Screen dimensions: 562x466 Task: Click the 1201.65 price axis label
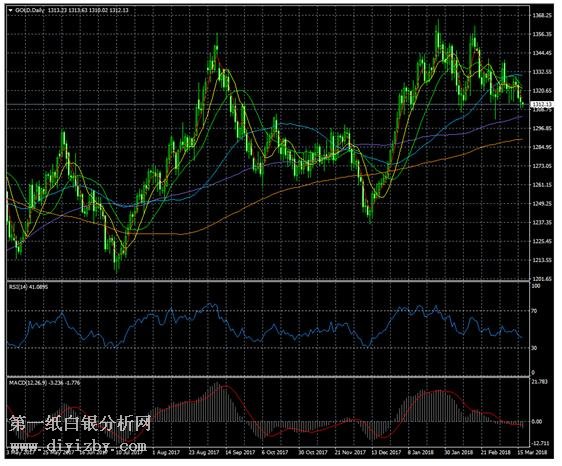pyautogui.click(x=542, y=279)
